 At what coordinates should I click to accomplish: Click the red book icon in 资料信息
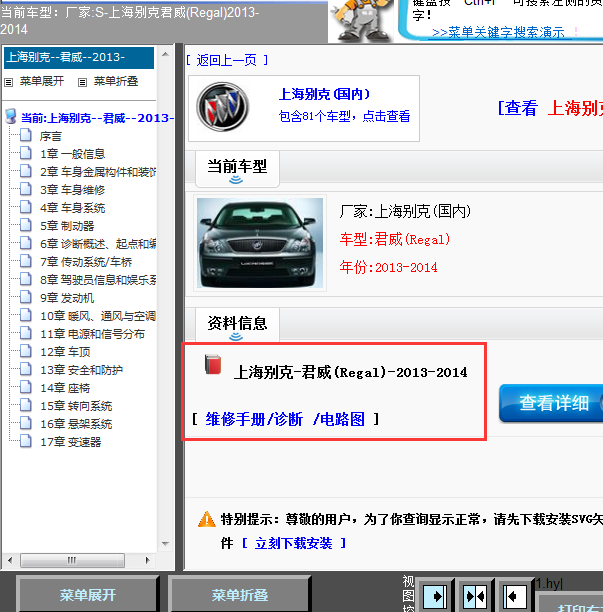[x=213, y=365]
